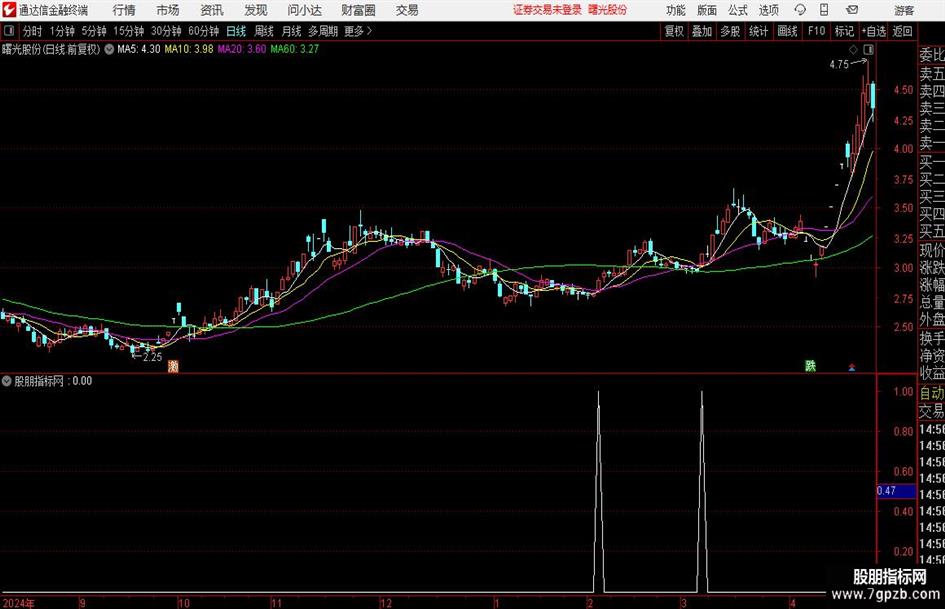Screen dimensions: 945x609
Task: Click the diamond marker icon above chart
Action: pyautogui.click(x=853, y=49)
